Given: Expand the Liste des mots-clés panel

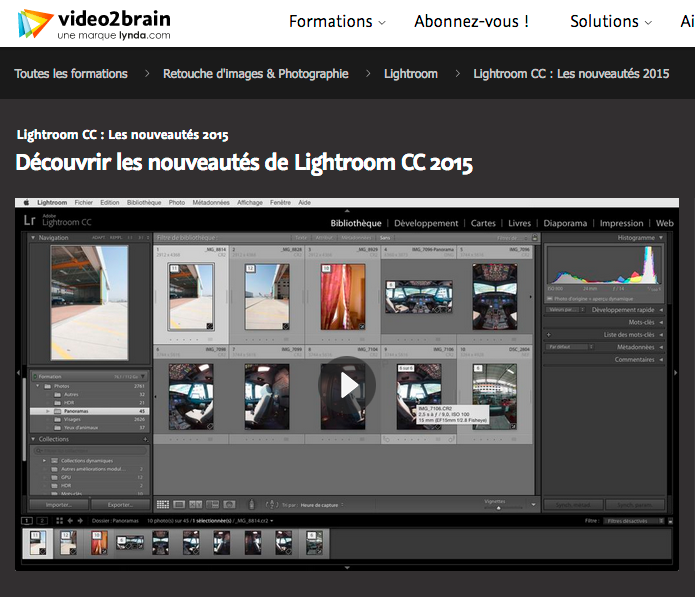Looking at the screenshot, I should point(661,335).
